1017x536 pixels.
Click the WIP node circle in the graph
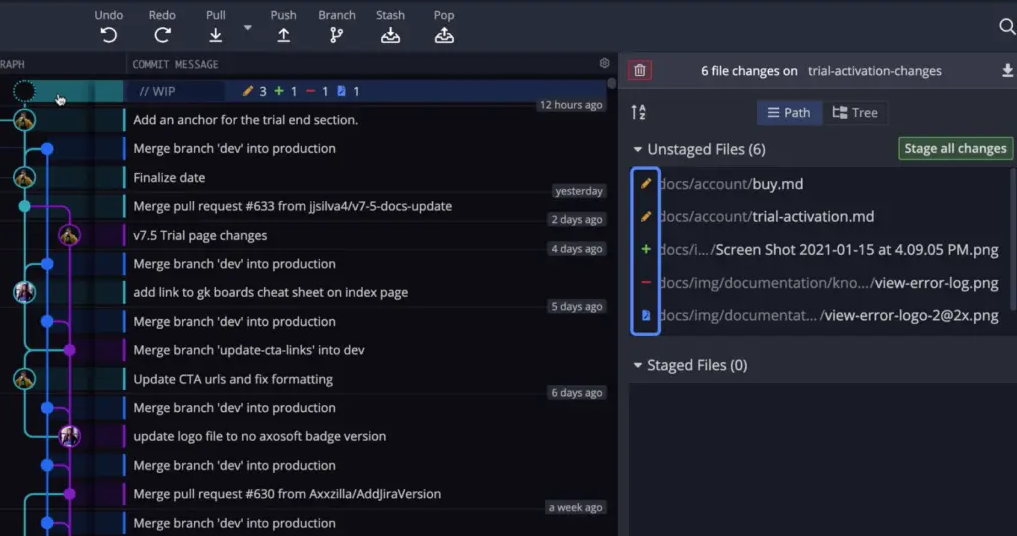coord(25,91)
